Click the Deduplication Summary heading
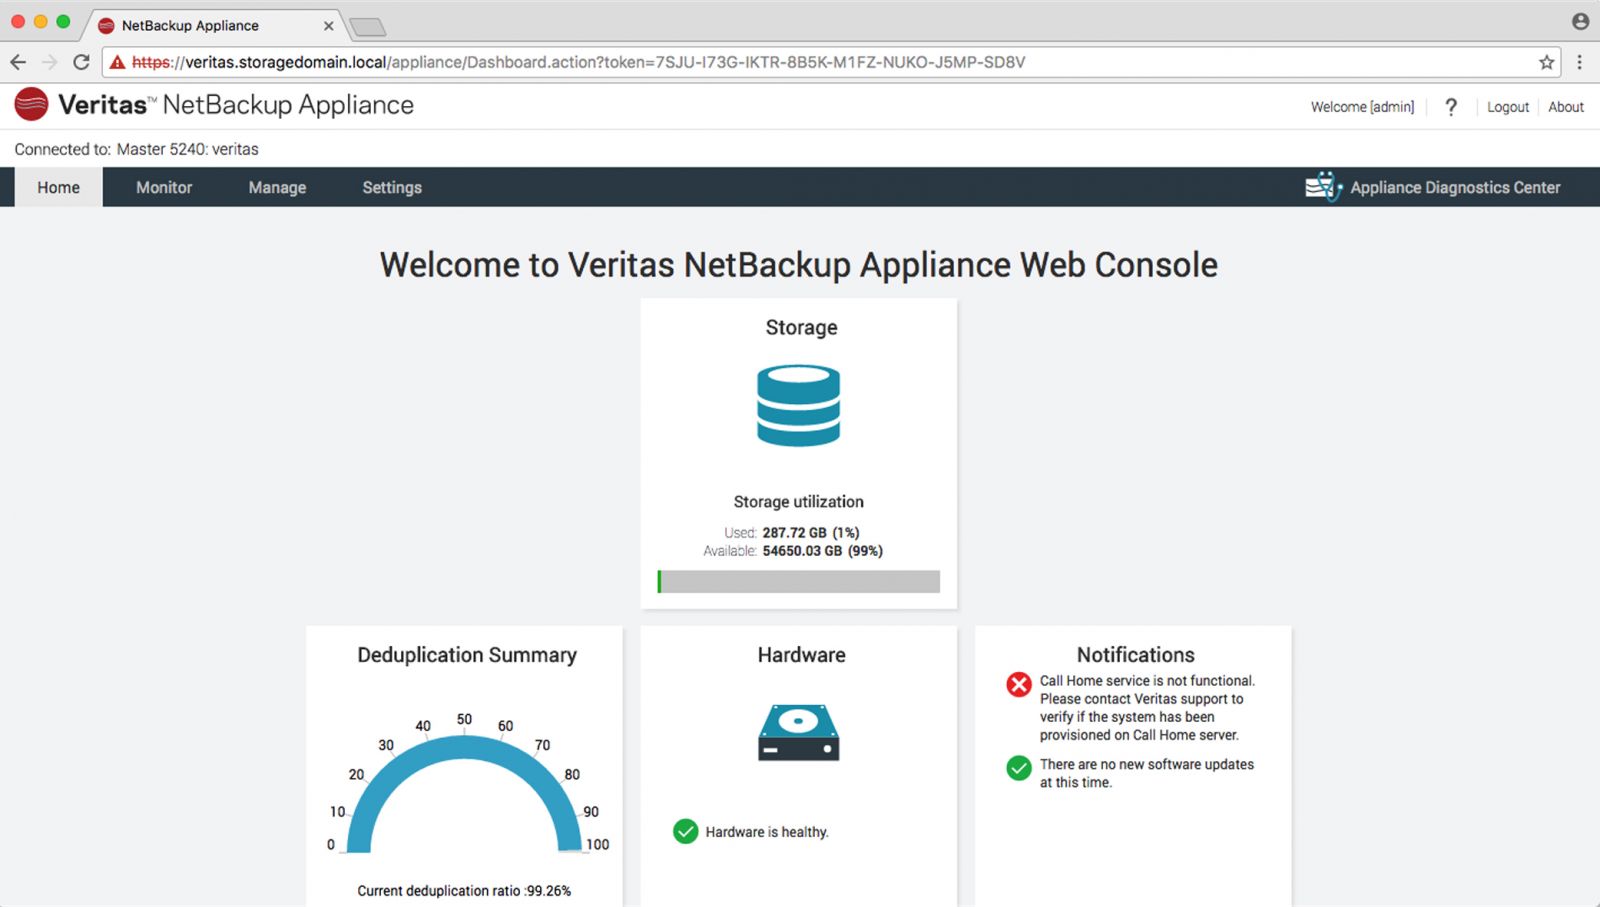The height and width of the screenshot is (907, 1600). (x=467, y=655)
